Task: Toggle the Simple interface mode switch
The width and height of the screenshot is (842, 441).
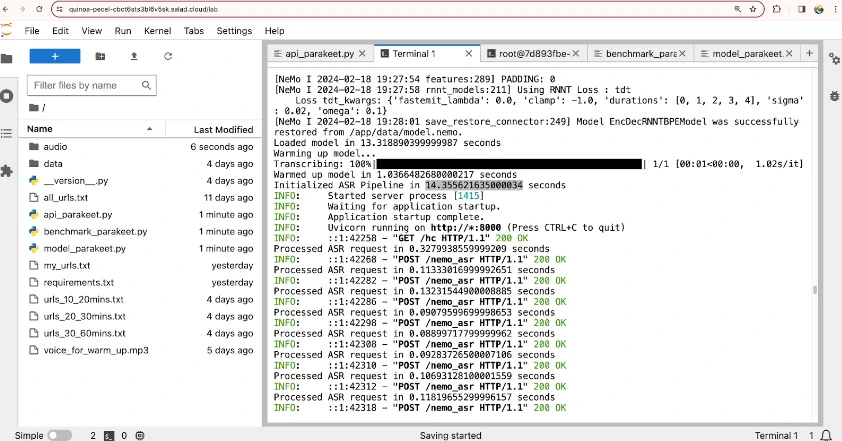Action: point(60,435)
